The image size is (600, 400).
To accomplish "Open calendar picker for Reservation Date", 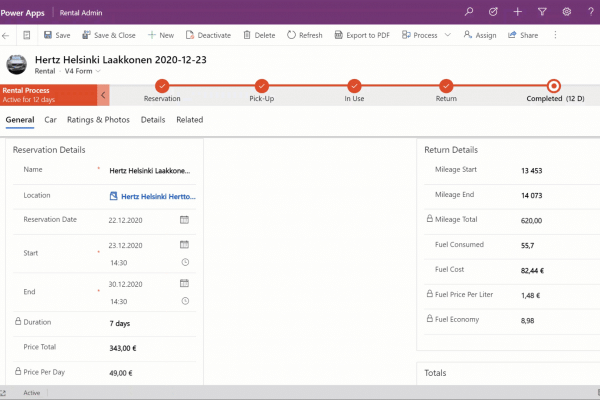I will [x=184, y=220].
